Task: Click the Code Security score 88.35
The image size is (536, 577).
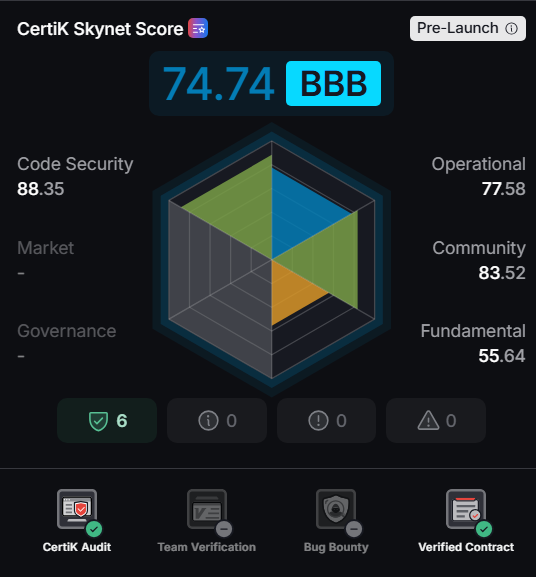Action: [40, 189]
